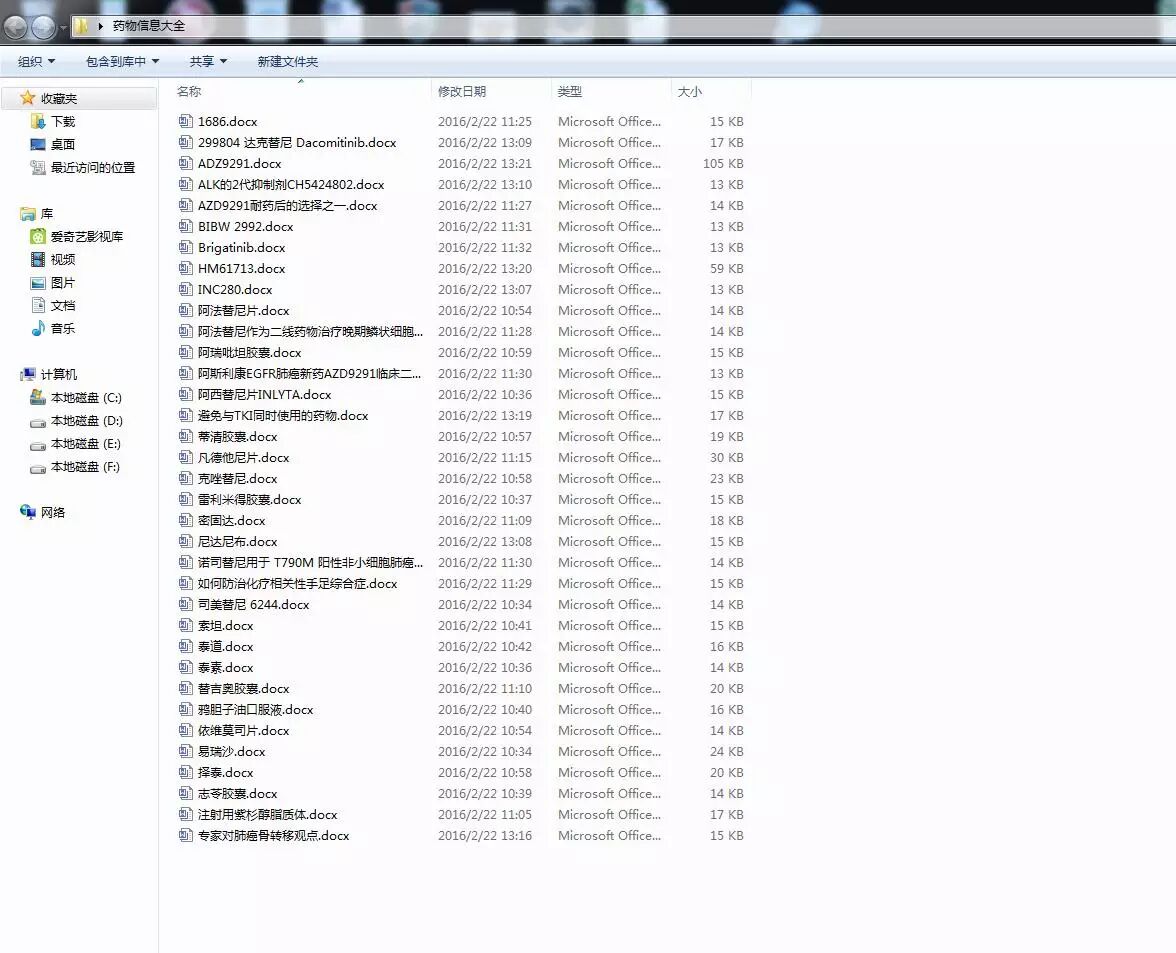Select file 泰素.docx
This screenshot has height=953, width=1176.
[x=226, y=667]
